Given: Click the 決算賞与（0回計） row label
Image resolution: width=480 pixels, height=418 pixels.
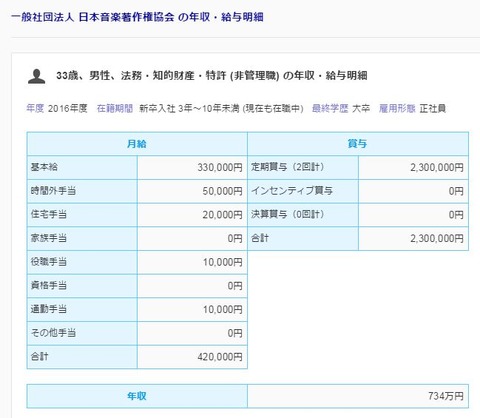Looking at the screenshot, I should [287, 214].
